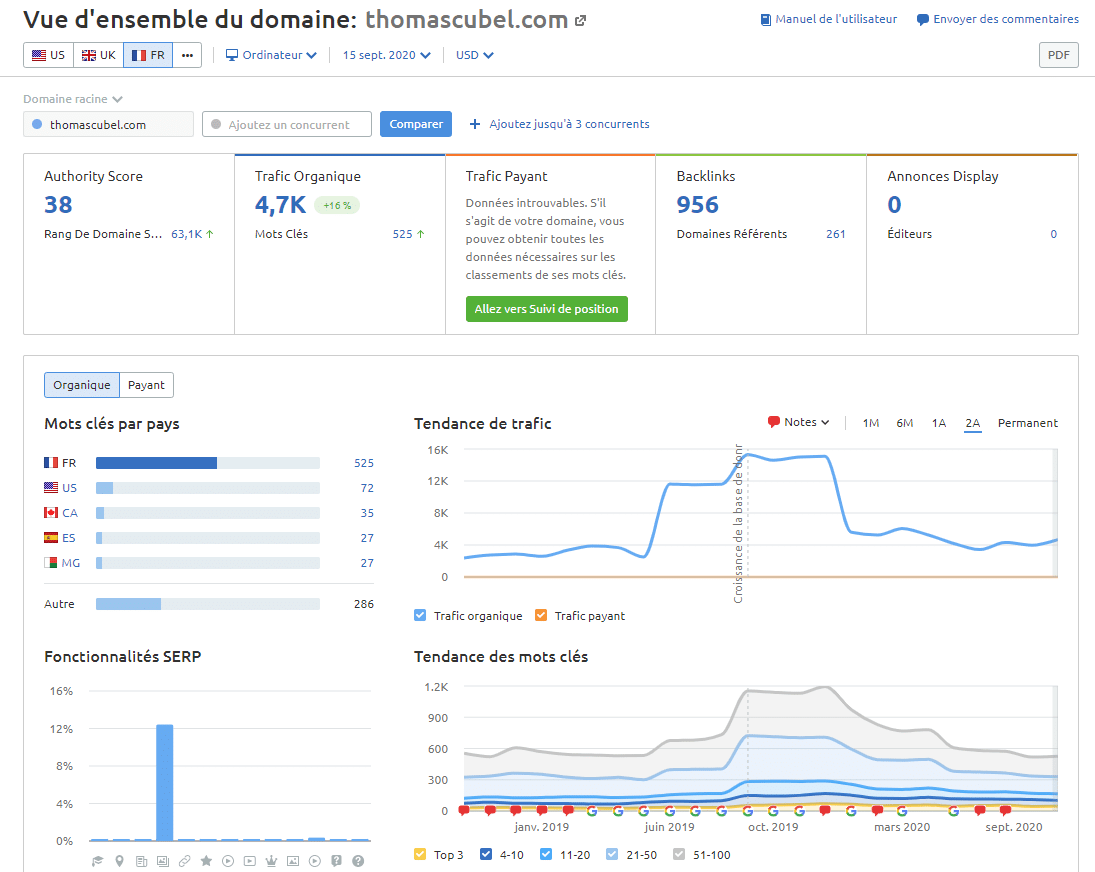Open the Ordinateur device dropdown
This screenshot has width=1095, height=872.
pyautogui.click(x=271, y=55)
